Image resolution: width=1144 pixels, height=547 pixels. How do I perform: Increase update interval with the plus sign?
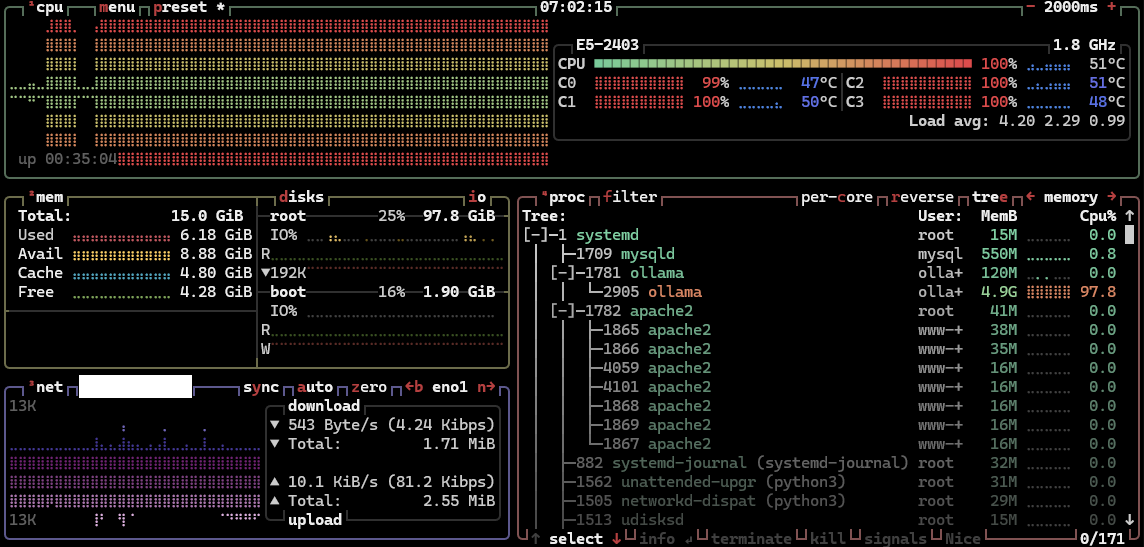coord(1111,7)
